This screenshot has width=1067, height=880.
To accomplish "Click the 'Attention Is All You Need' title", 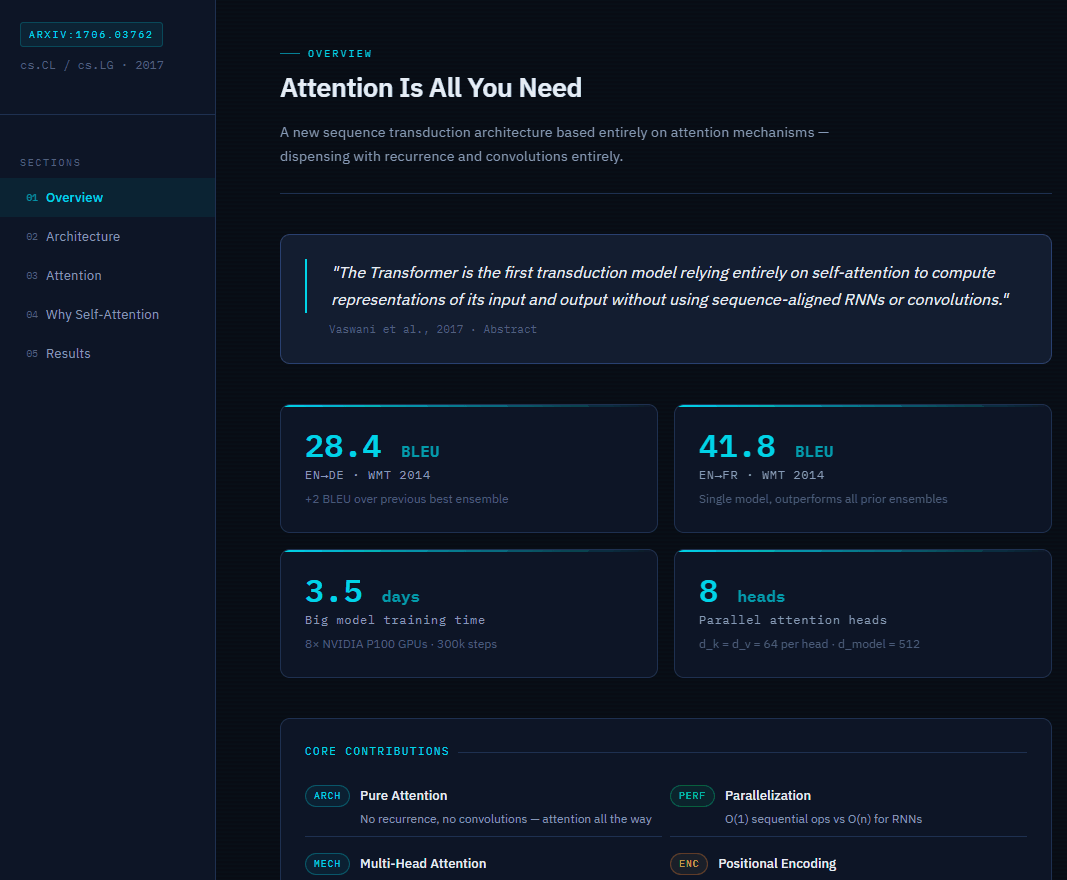I will click(x=431, y=88).
